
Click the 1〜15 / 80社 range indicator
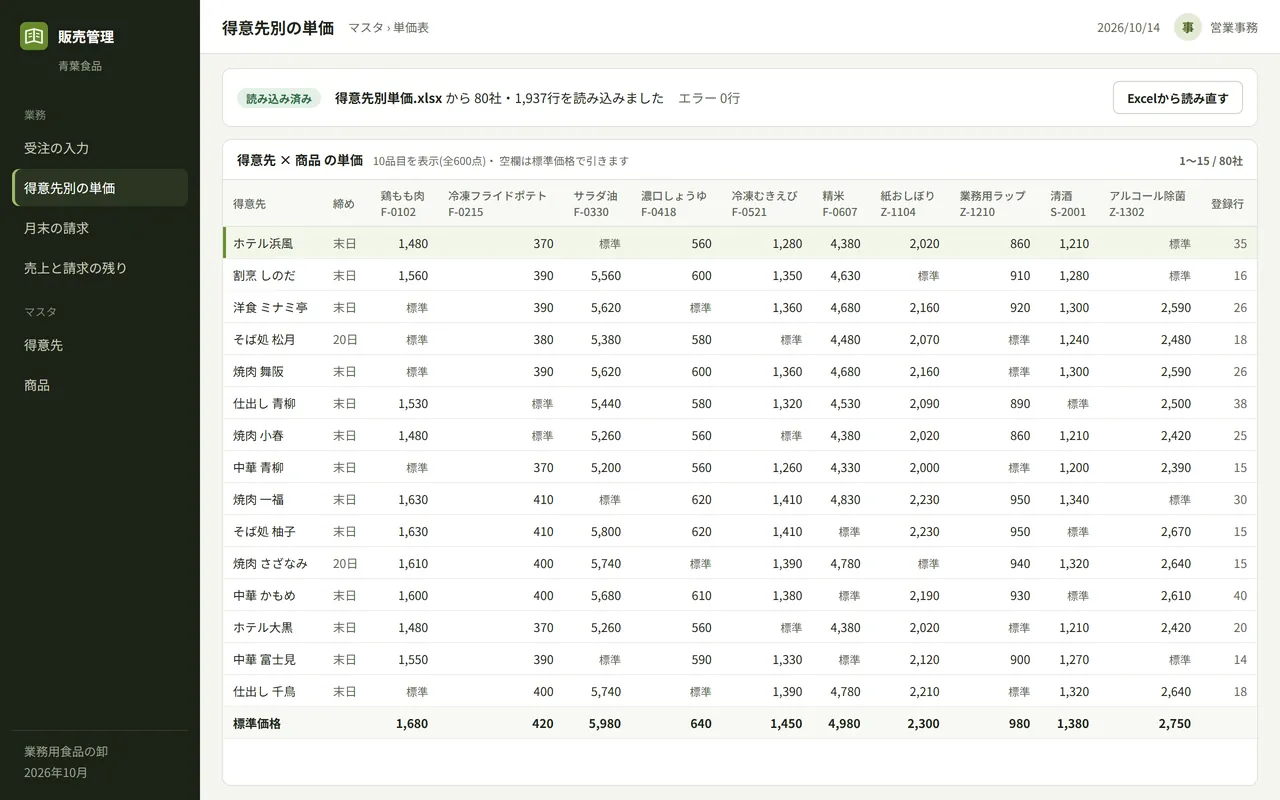click(1211, 160)
